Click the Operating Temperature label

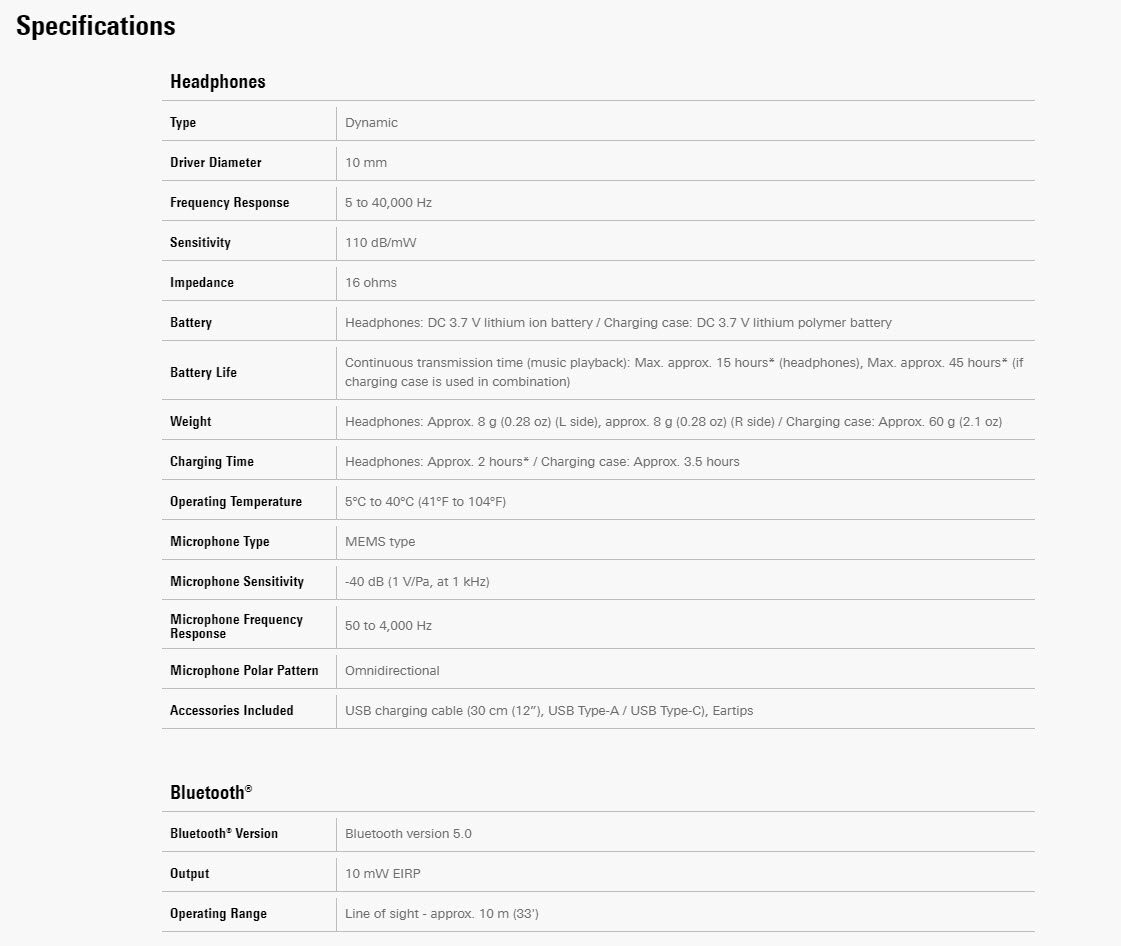[235, 501]
